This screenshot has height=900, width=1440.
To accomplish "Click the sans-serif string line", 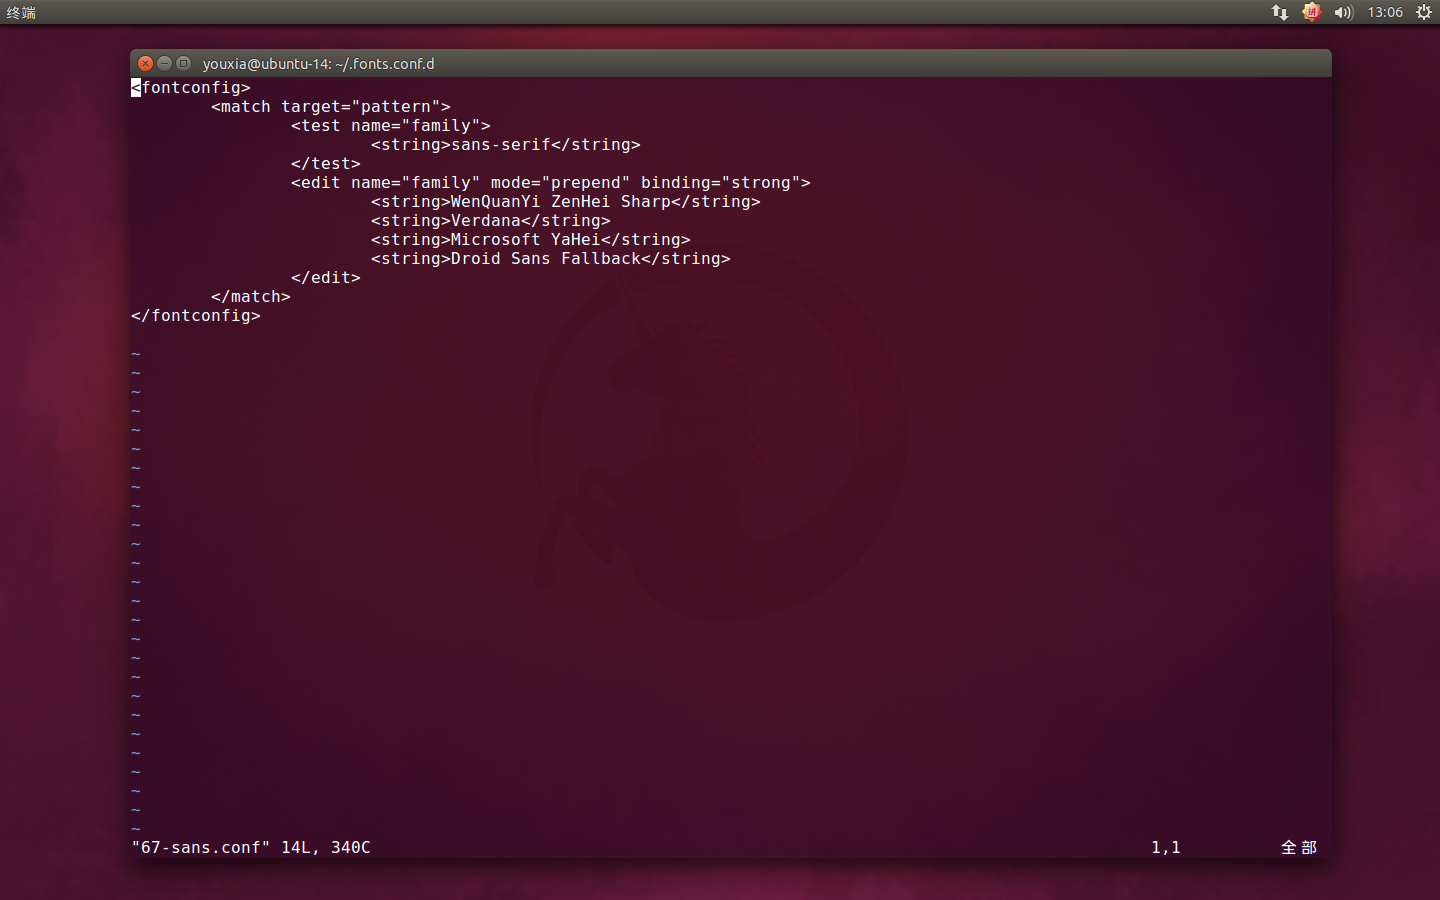I will tap(506, 145).
